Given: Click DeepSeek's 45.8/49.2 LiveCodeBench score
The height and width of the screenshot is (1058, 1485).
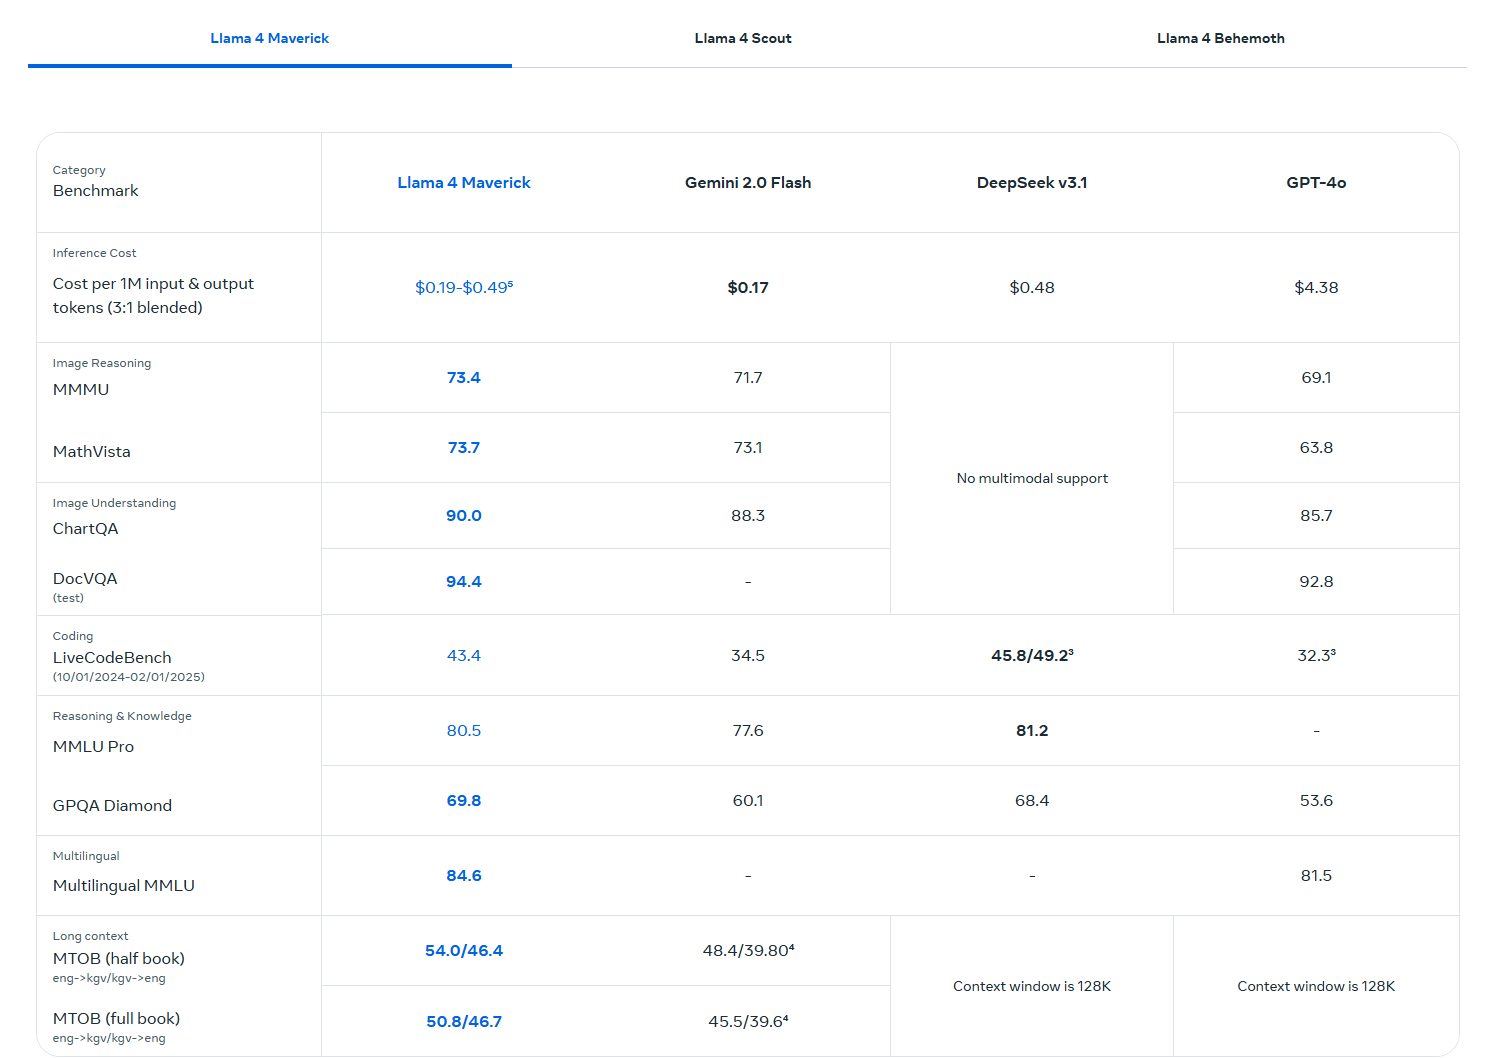Looking at the screenshot, I should 1031,655.
